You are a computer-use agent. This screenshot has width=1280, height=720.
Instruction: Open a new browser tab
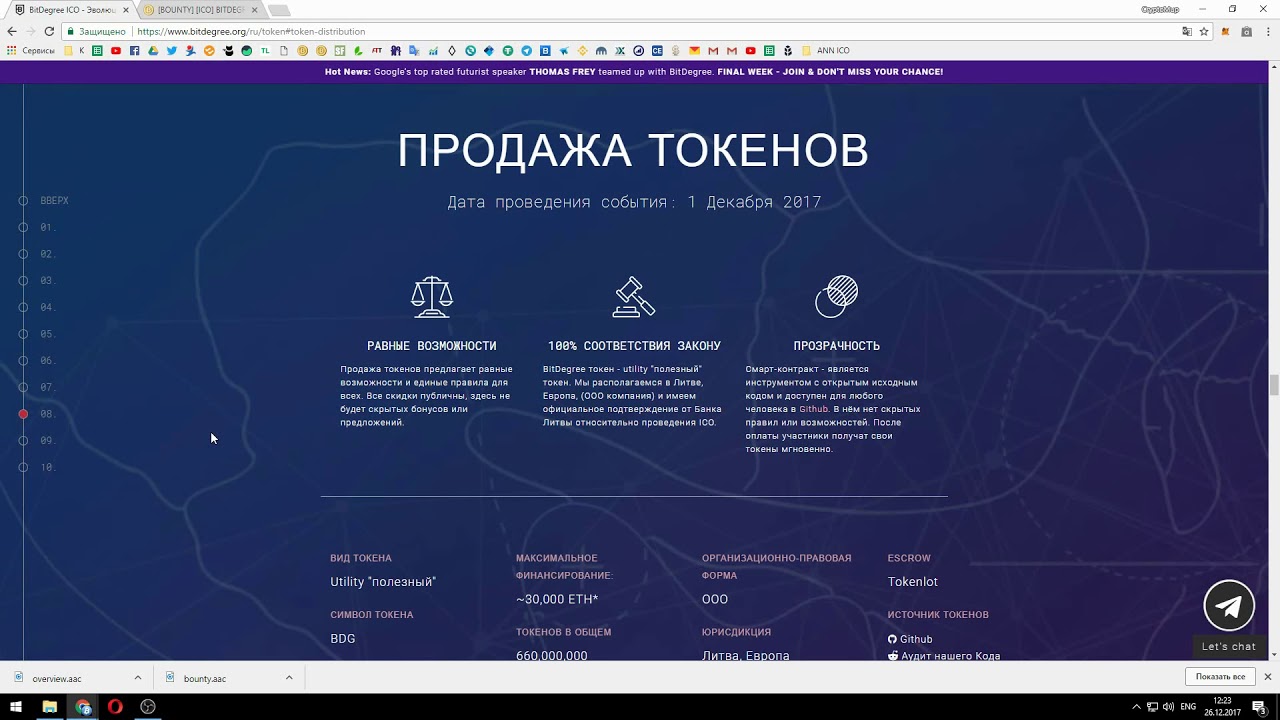(x=279, y=10)
